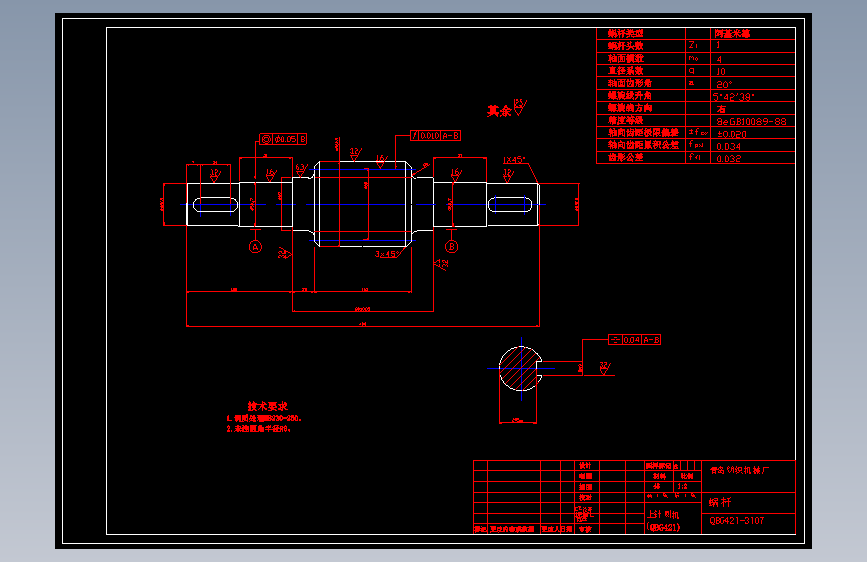Screen dimensions: 867x562
Task: Click the 设计 cell in title block
Action: click(585, 465)
